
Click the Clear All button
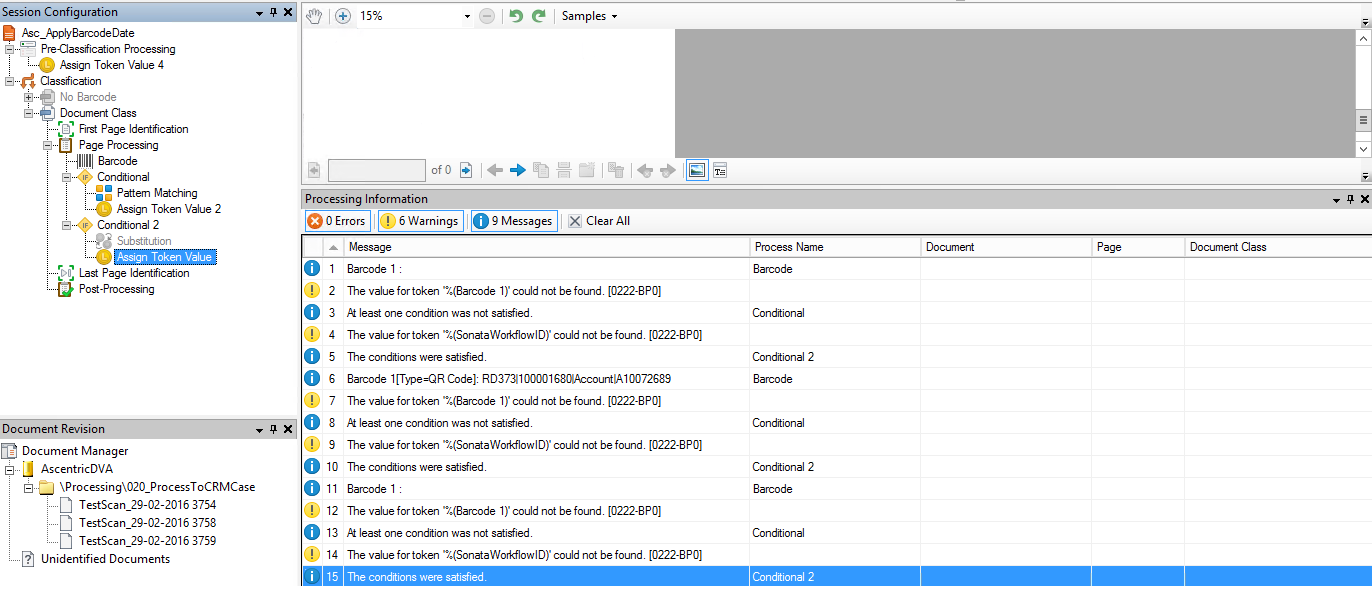(x=598, y=221)
